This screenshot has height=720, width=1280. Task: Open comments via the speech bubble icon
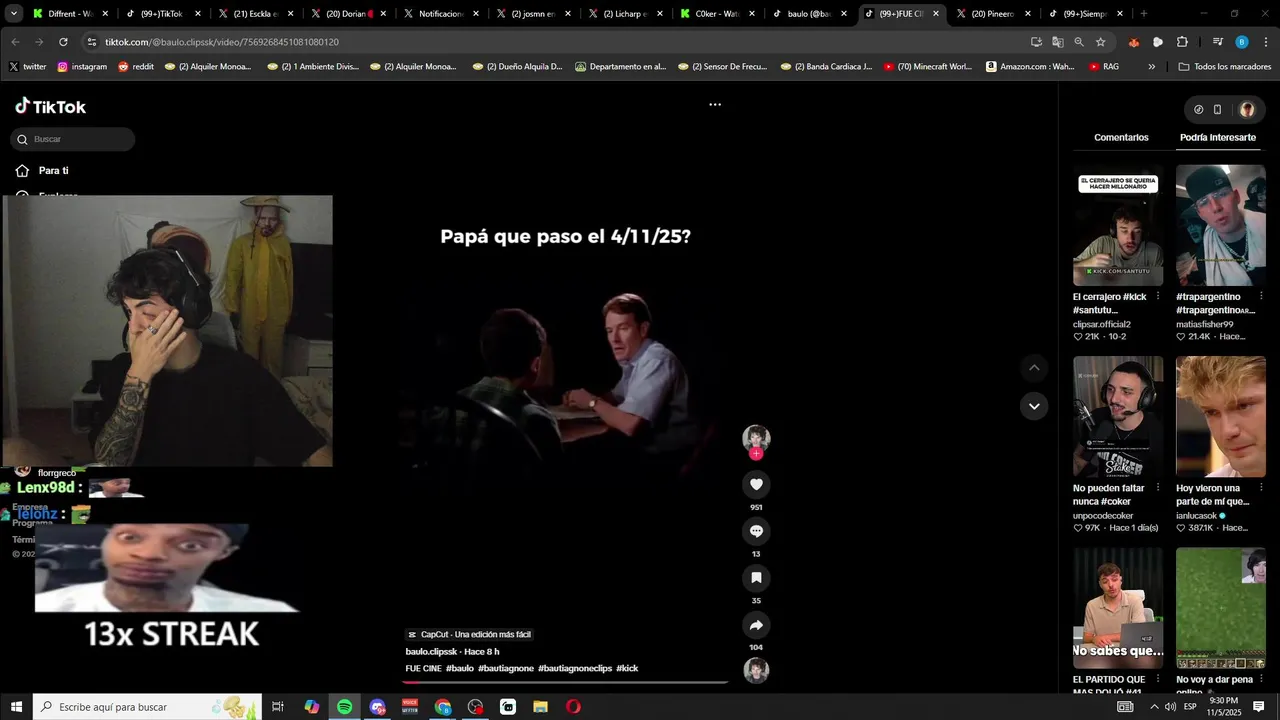[x=756, y=531]
